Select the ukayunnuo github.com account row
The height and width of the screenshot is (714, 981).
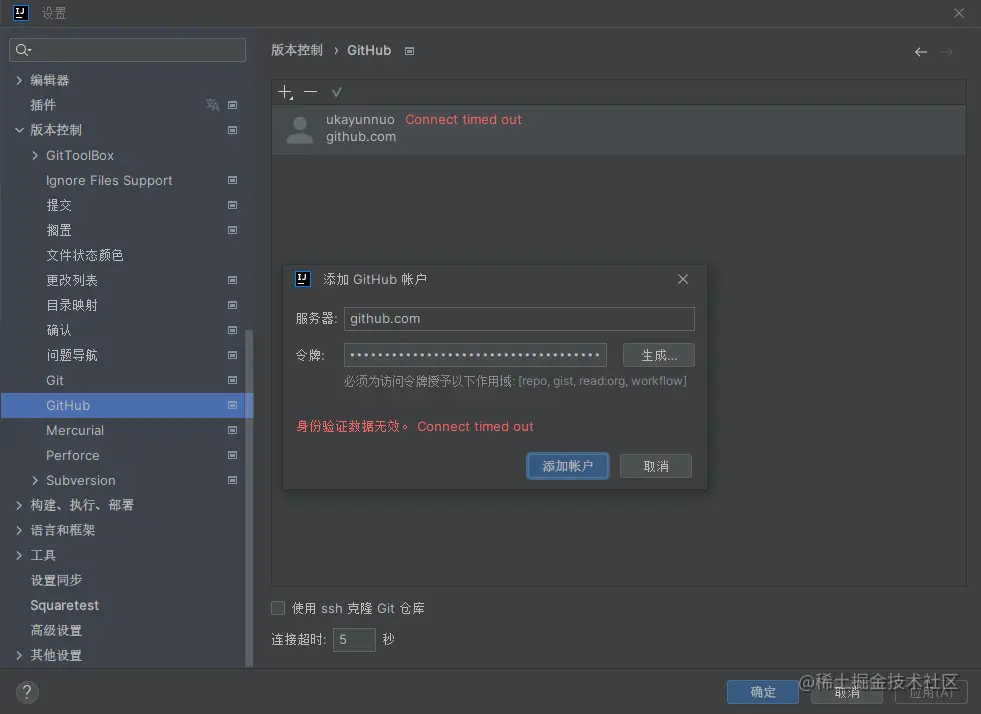619,130
